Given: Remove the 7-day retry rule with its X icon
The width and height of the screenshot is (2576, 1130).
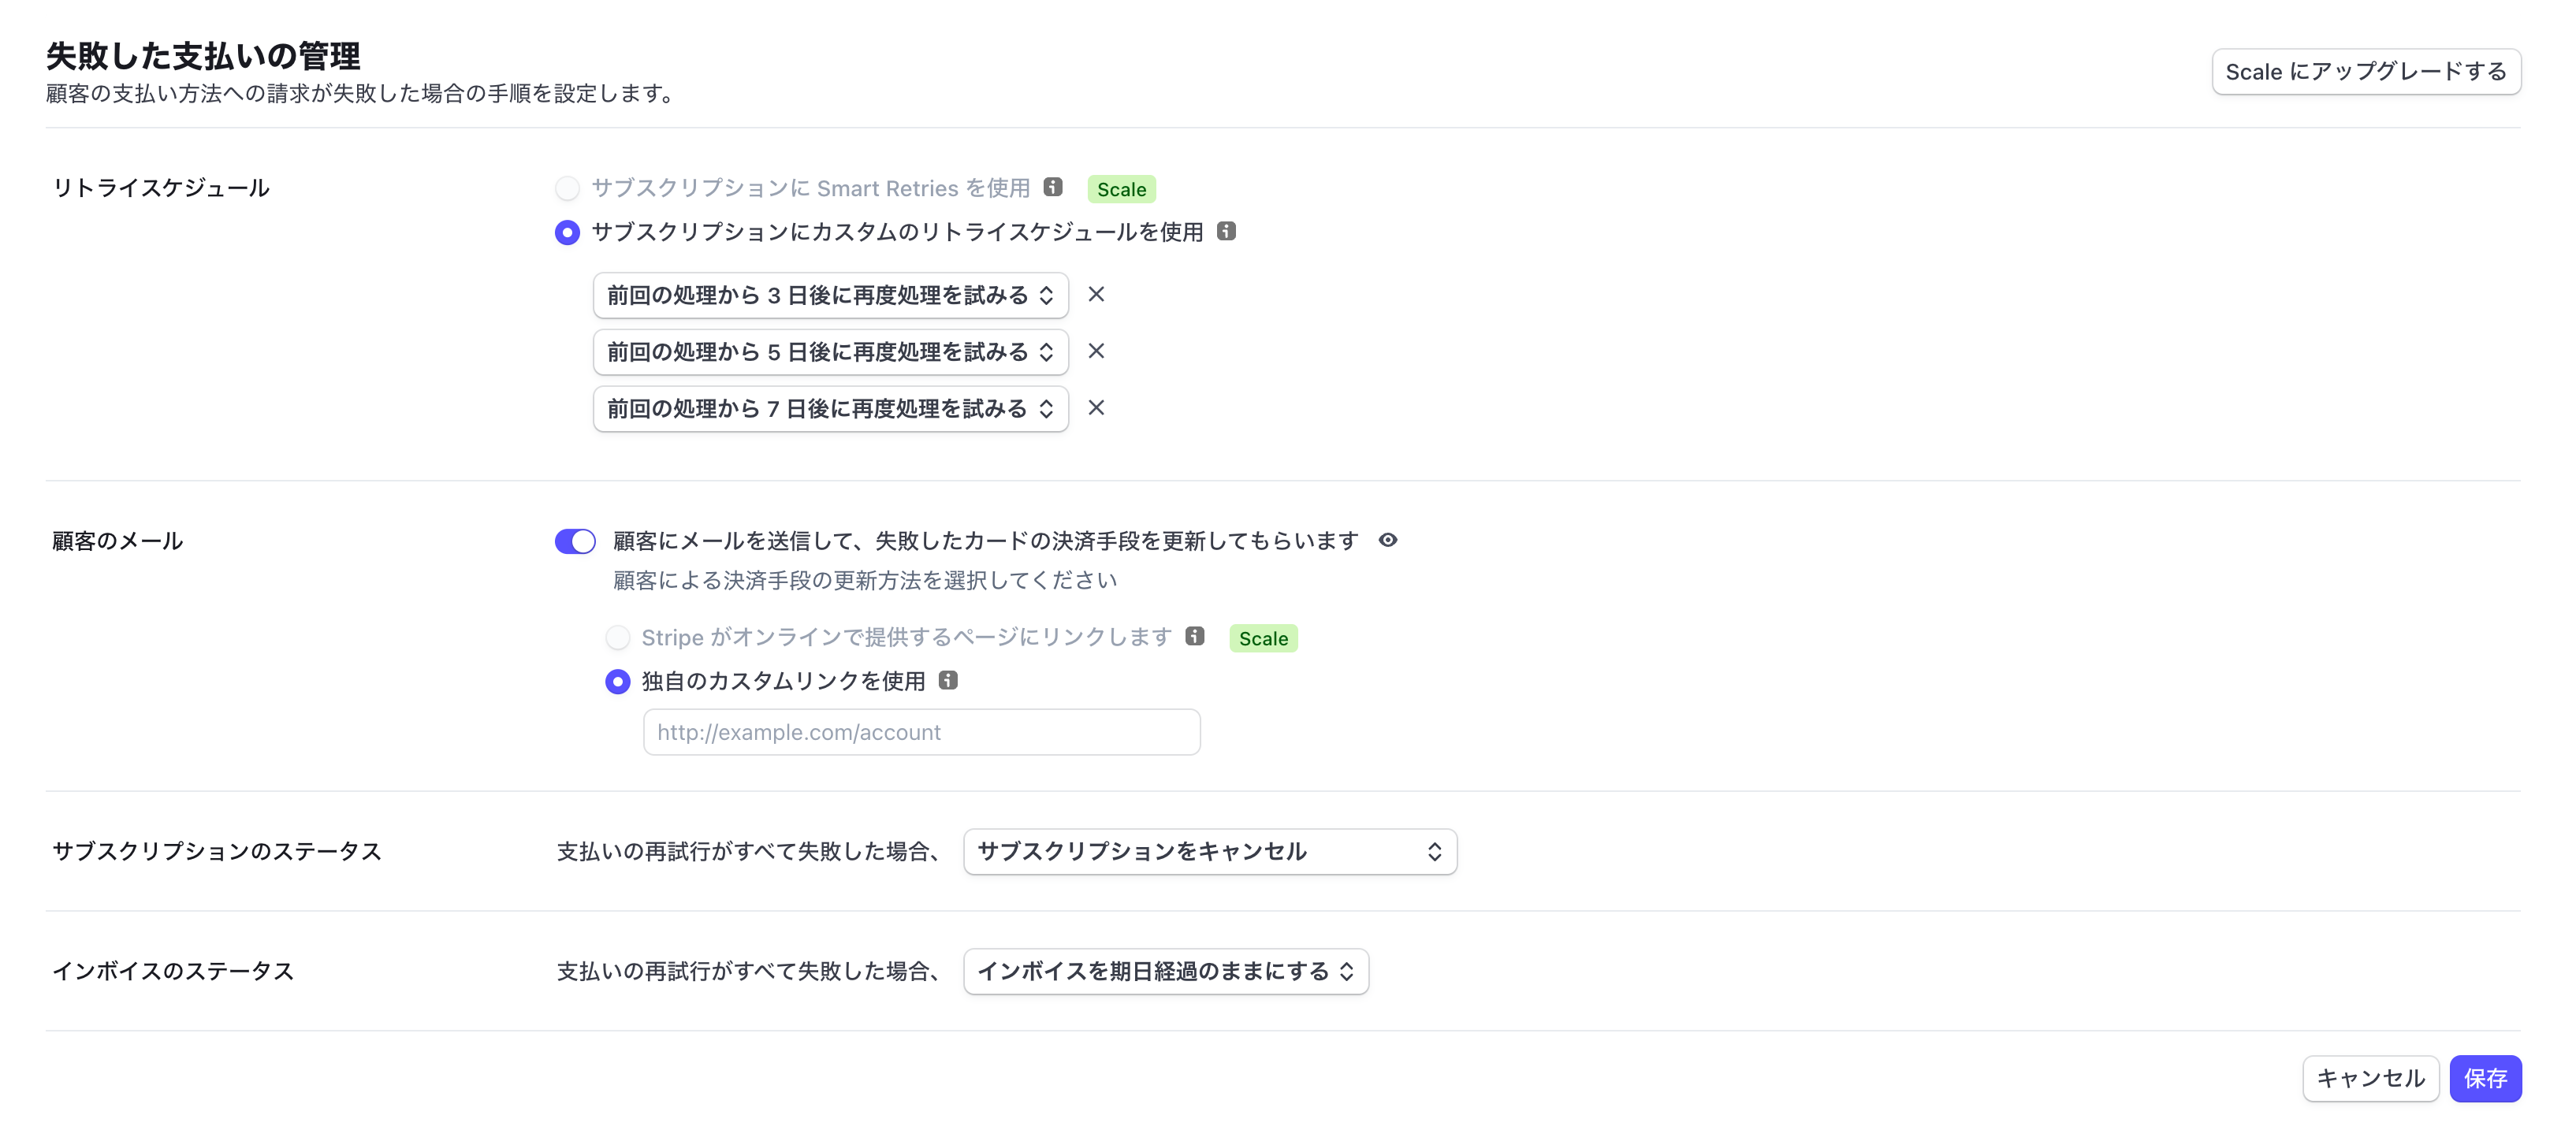Looking at the screenshot, I should tap(1097, 408).
